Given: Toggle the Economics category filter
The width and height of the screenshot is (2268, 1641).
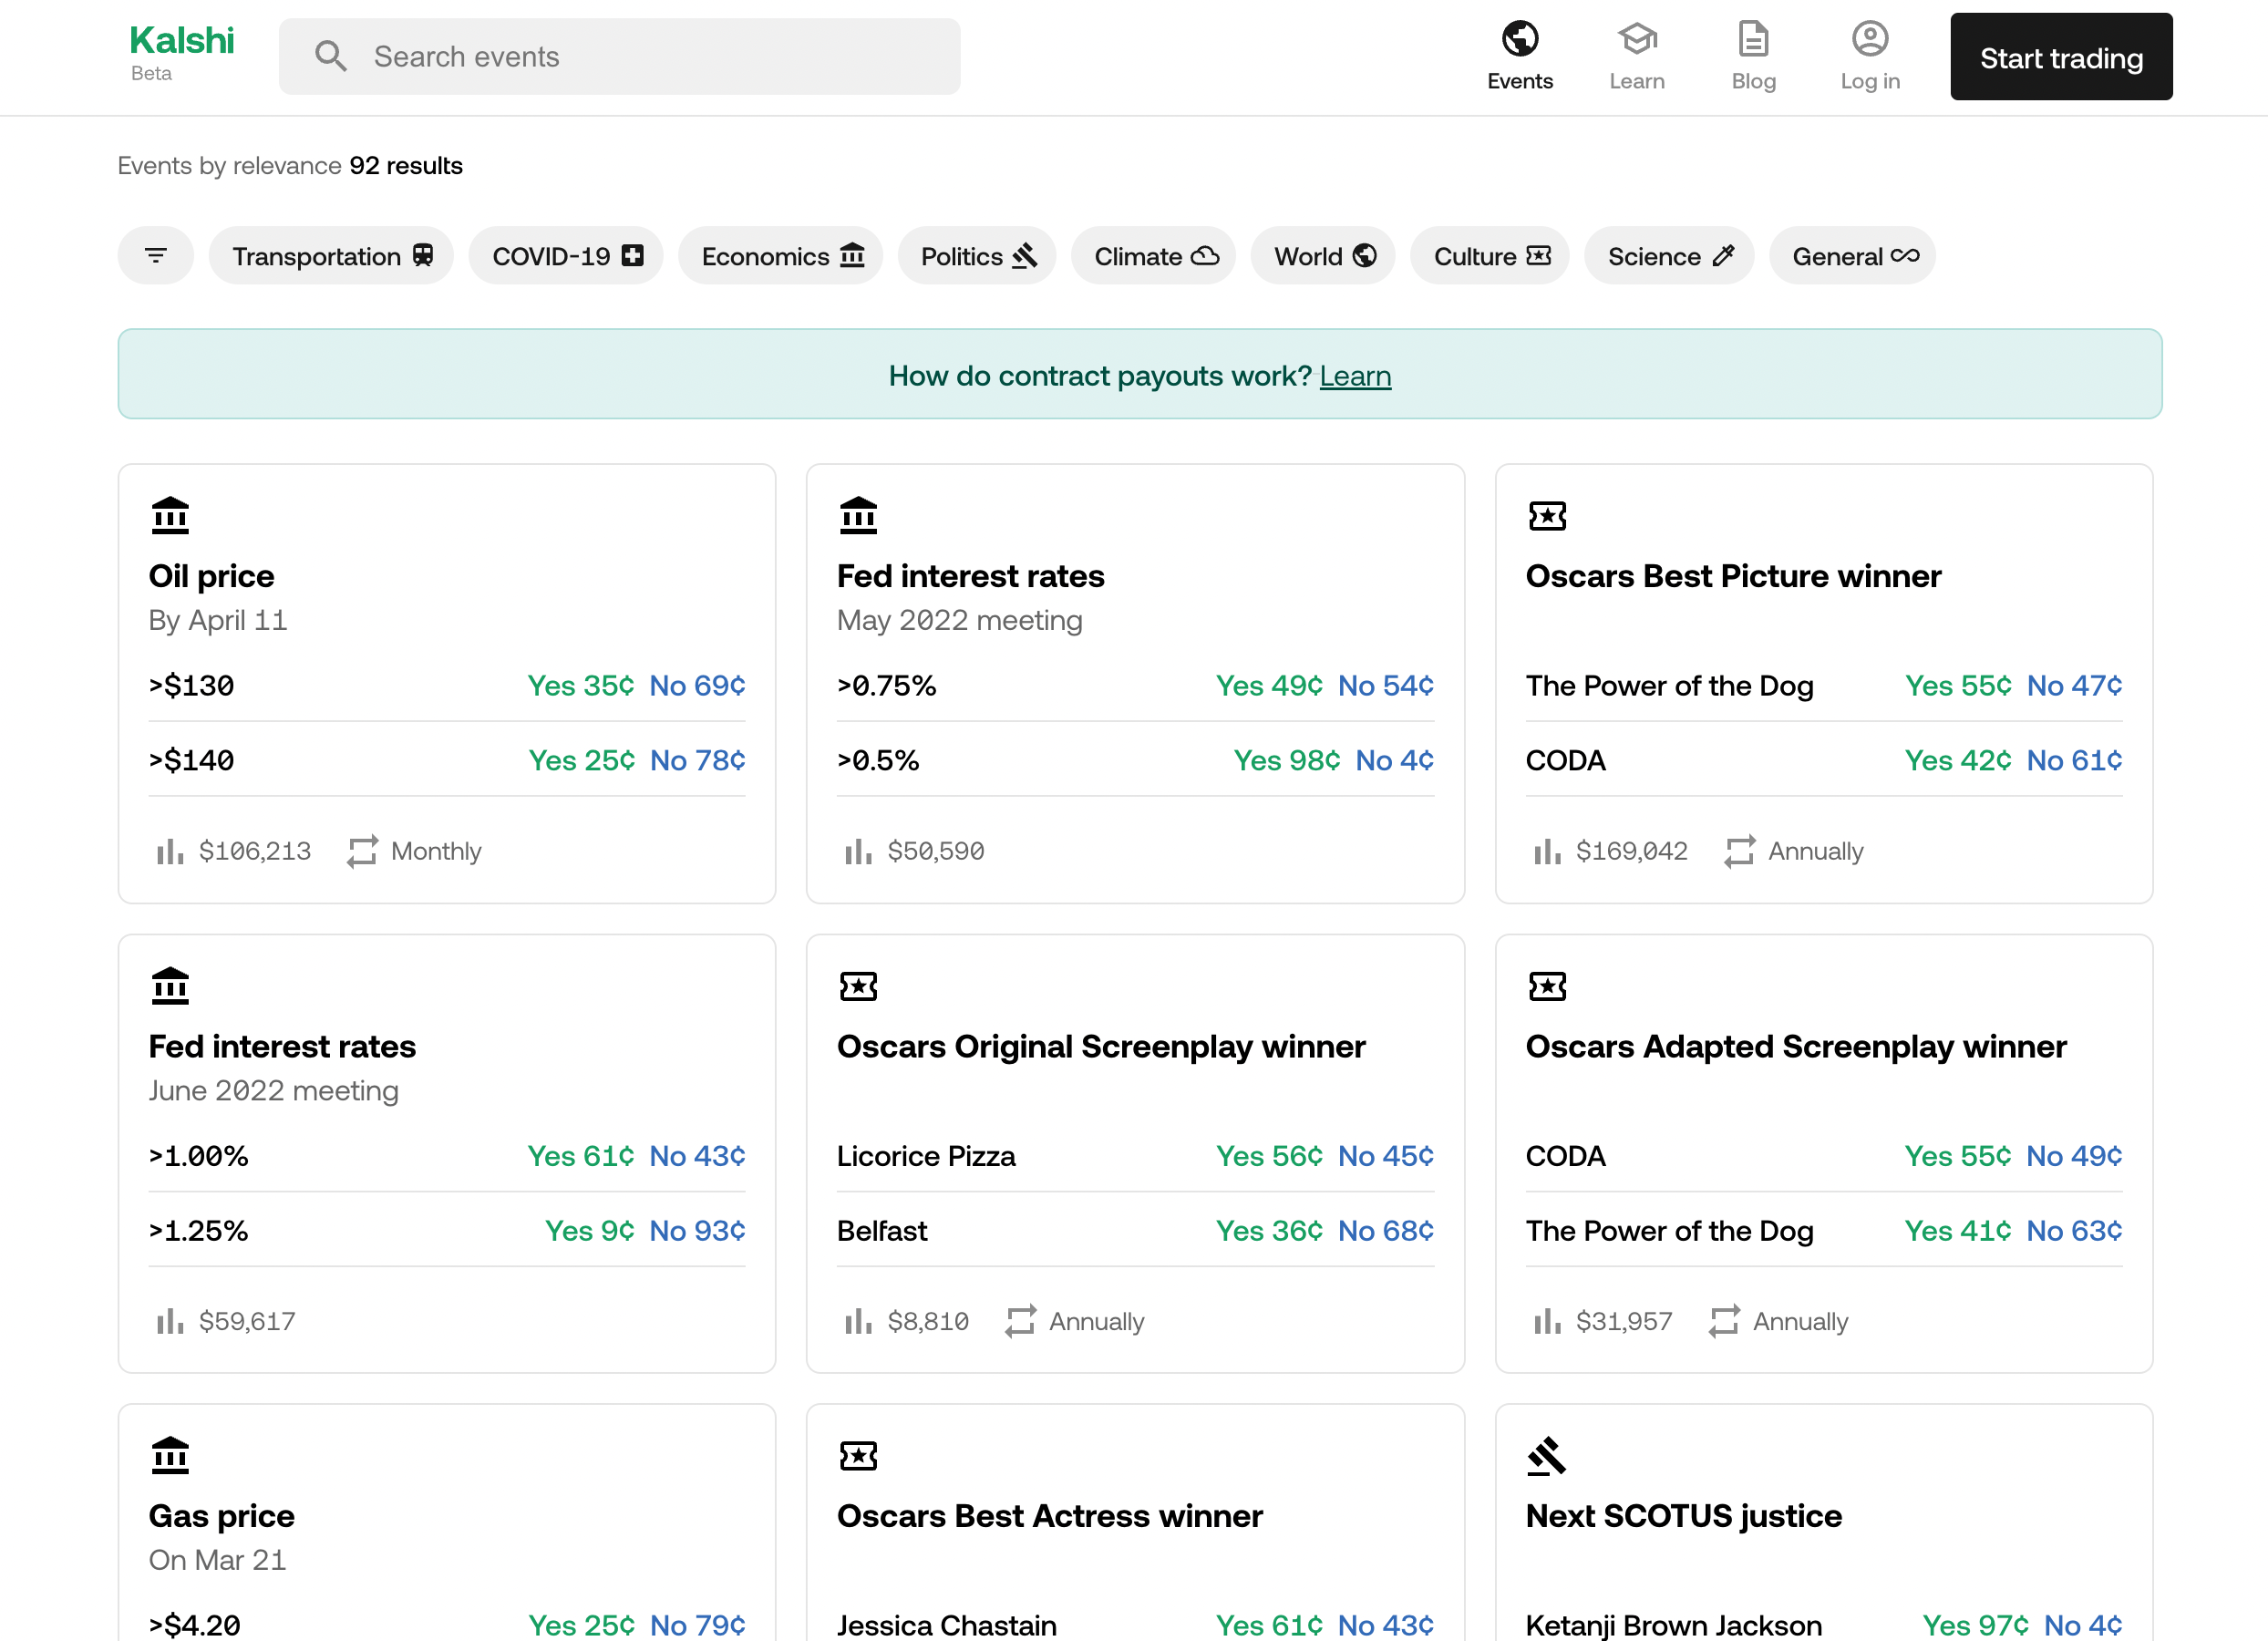Looking at the screenshot, I should [x=781, y=256].
